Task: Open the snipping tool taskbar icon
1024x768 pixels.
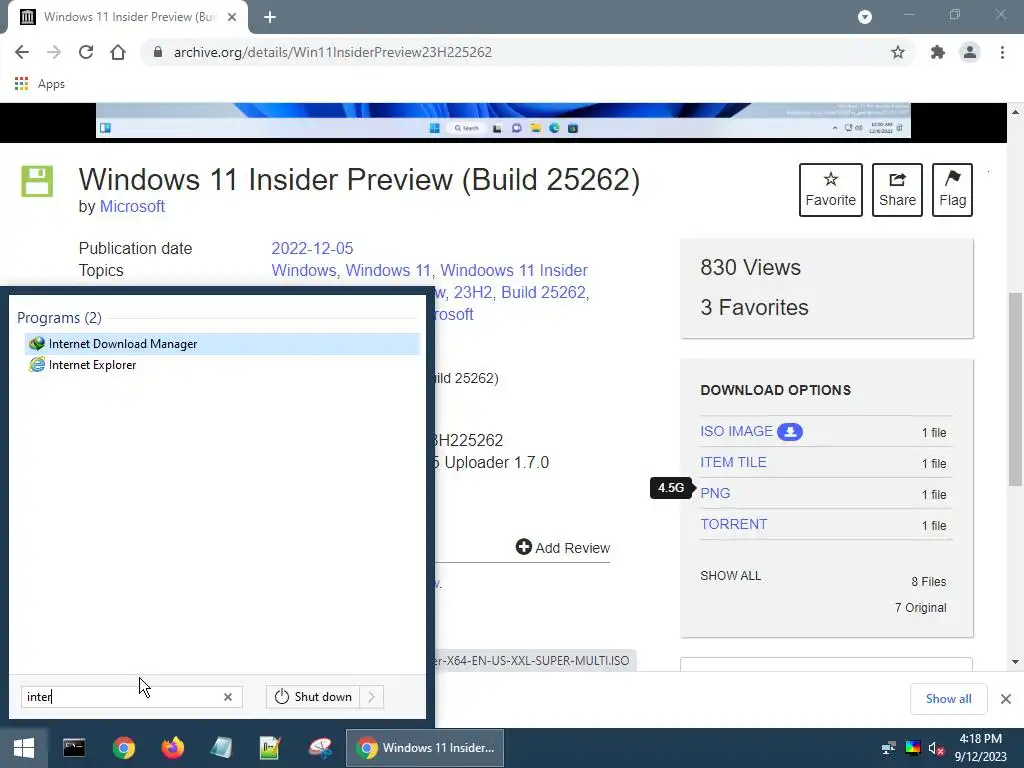Action: coord(320,748)
